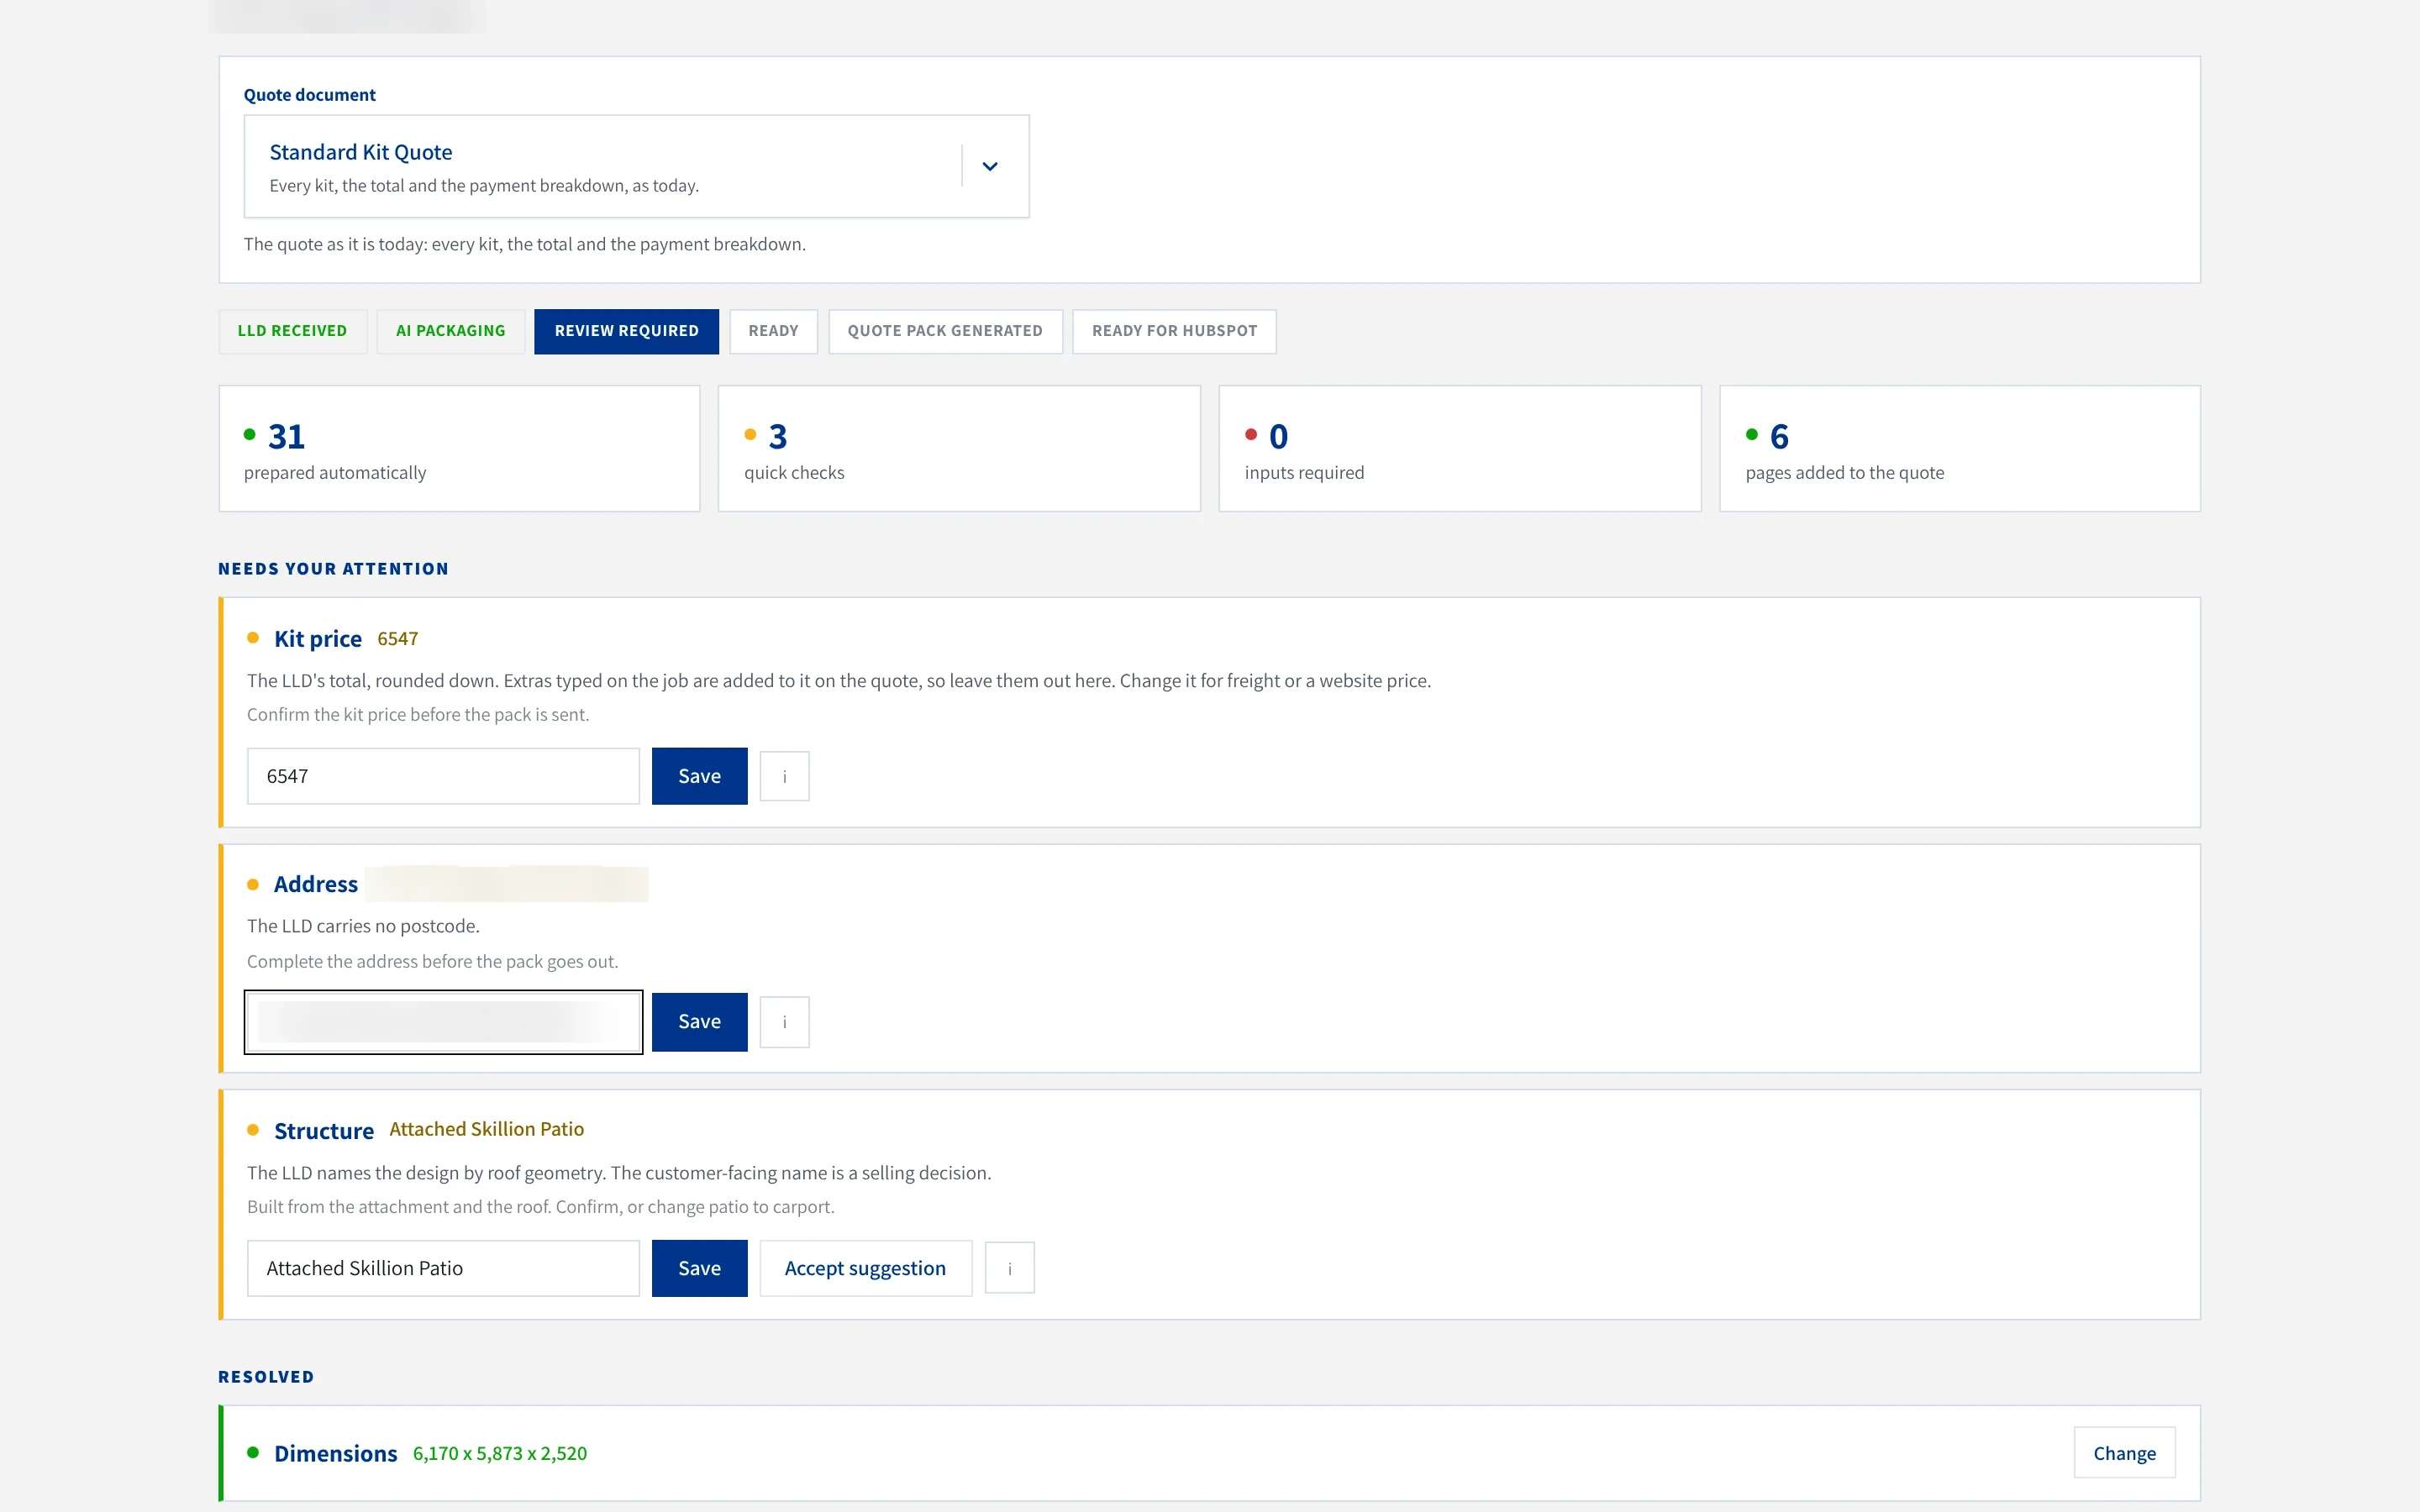Click the NEEDS YOUR ATTENTION section label
Image resolution: width=2420 pixels, height=1512 pixels.
point(333,569)
